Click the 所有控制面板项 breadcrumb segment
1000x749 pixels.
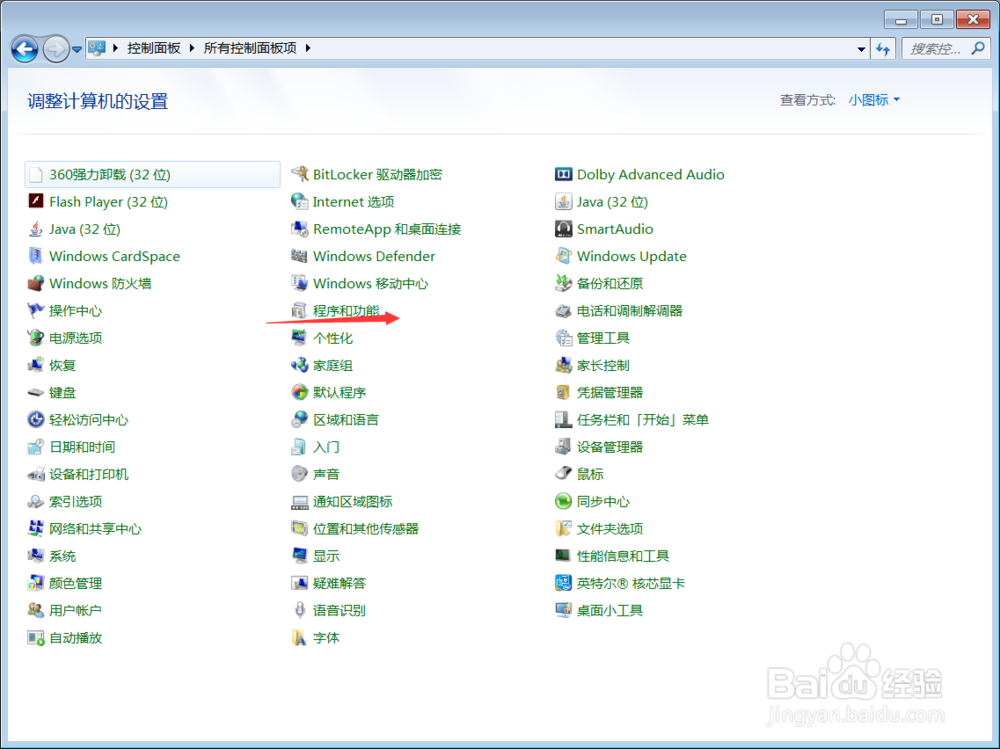[x=250, y=48]
